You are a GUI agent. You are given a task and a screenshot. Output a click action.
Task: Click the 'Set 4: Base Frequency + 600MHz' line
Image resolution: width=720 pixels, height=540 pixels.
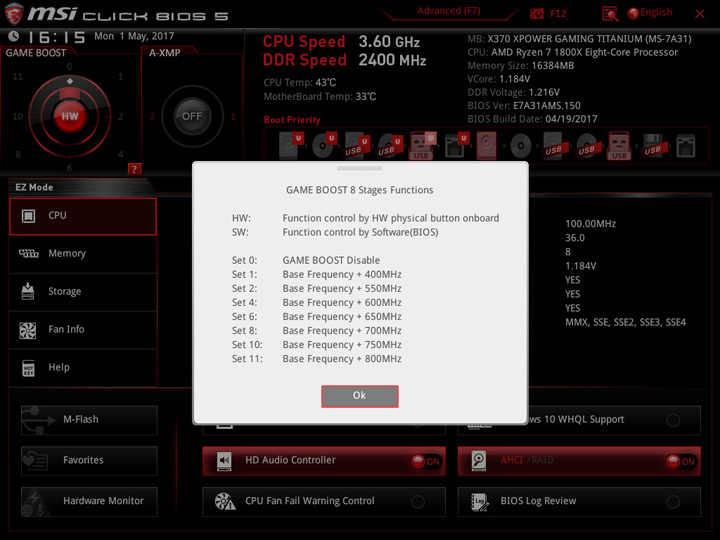pos(316,303)
